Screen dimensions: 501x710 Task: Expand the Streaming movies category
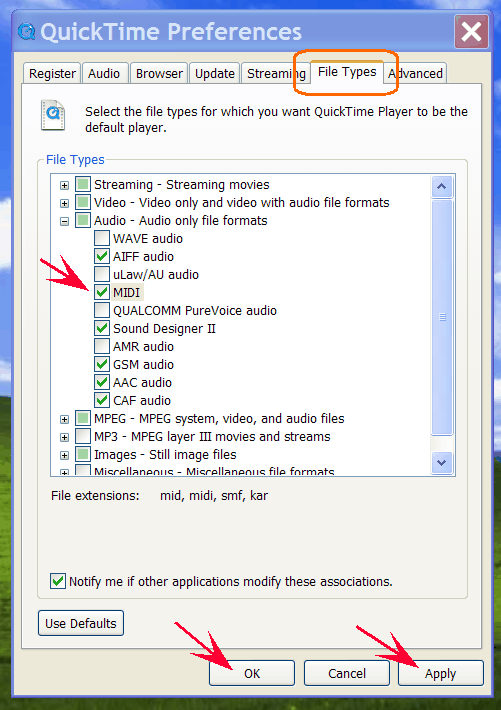(x=64, y=185)
